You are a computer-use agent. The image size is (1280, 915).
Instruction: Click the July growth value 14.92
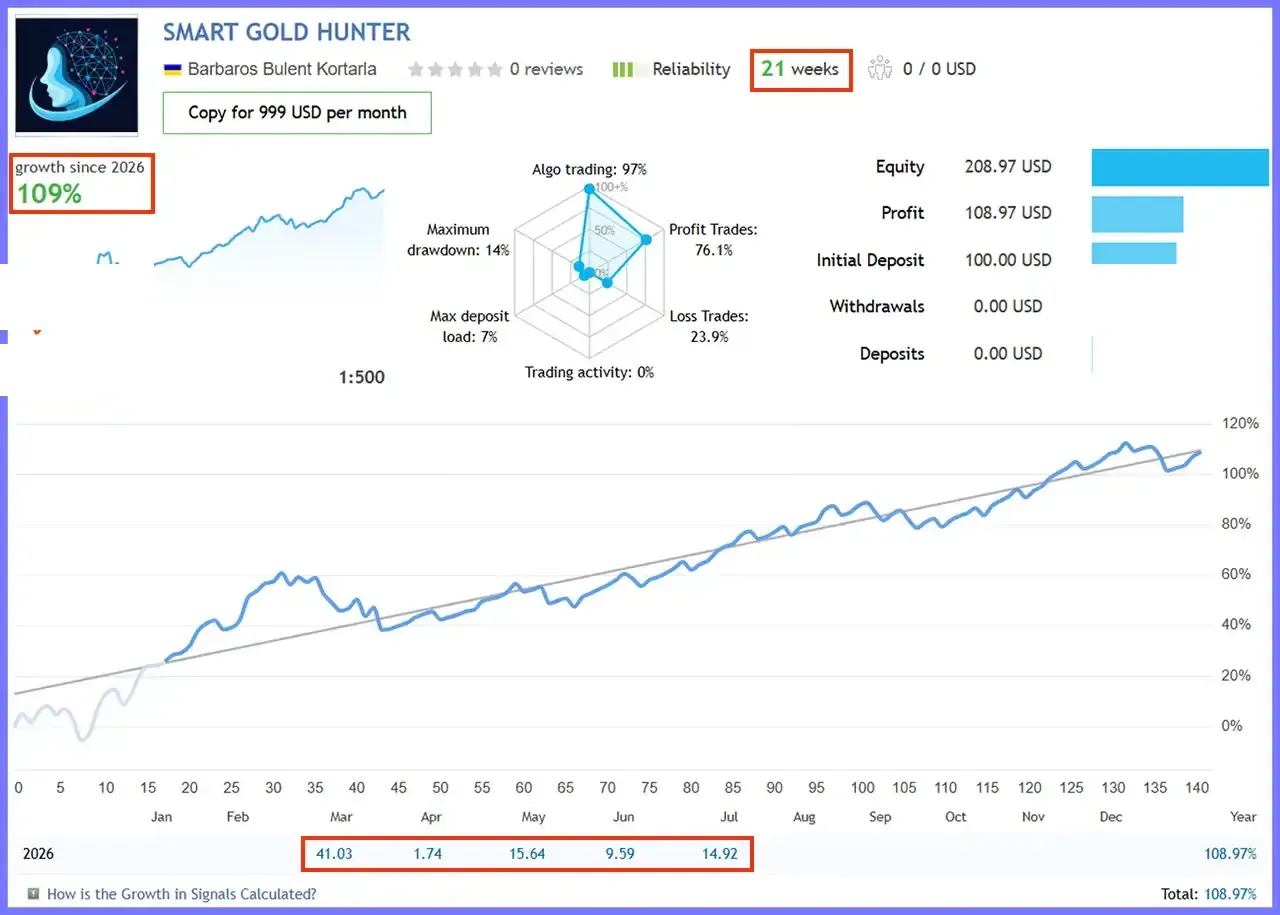click(719, 854)
